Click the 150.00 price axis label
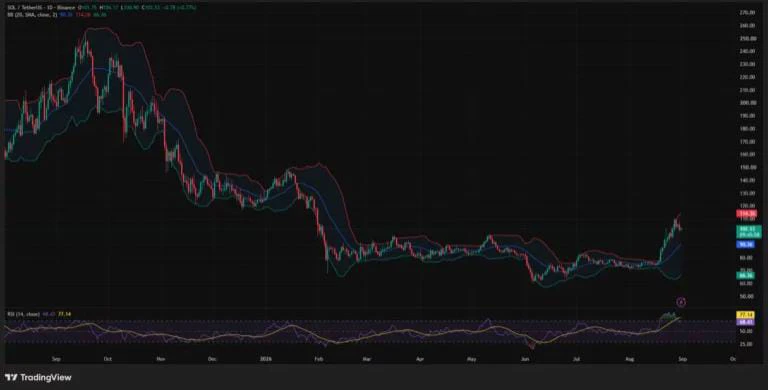This screenshot has width=768, height=390. point(747,167)
